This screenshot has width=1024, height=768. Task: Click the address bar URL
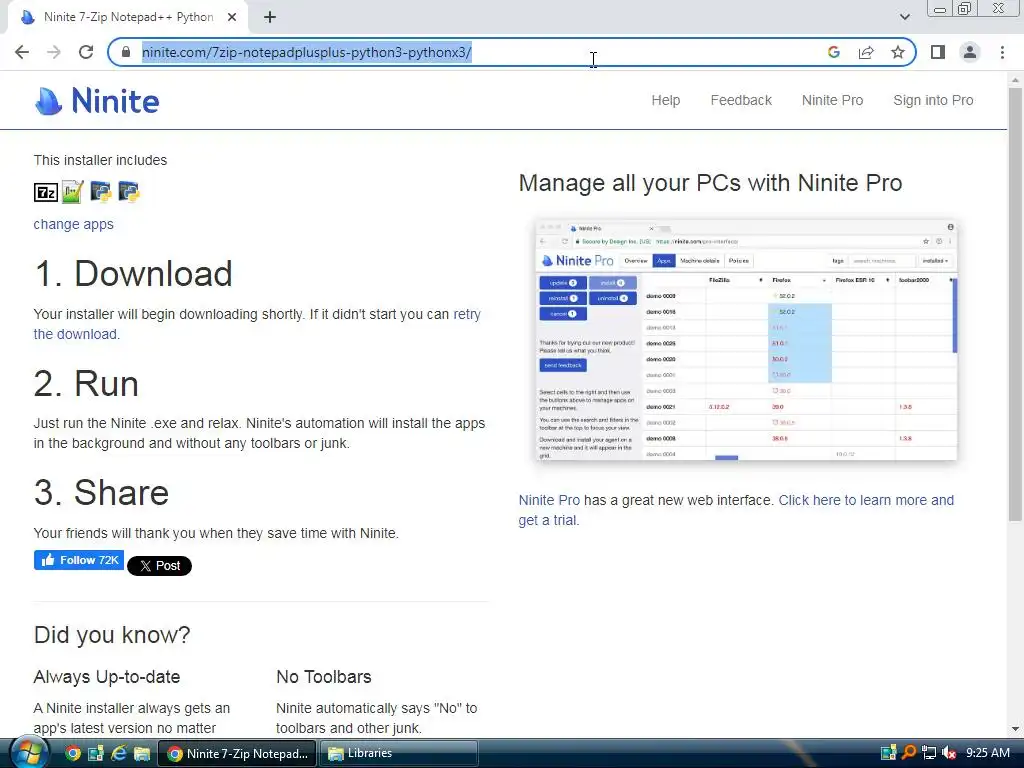[x=306, y=52]
